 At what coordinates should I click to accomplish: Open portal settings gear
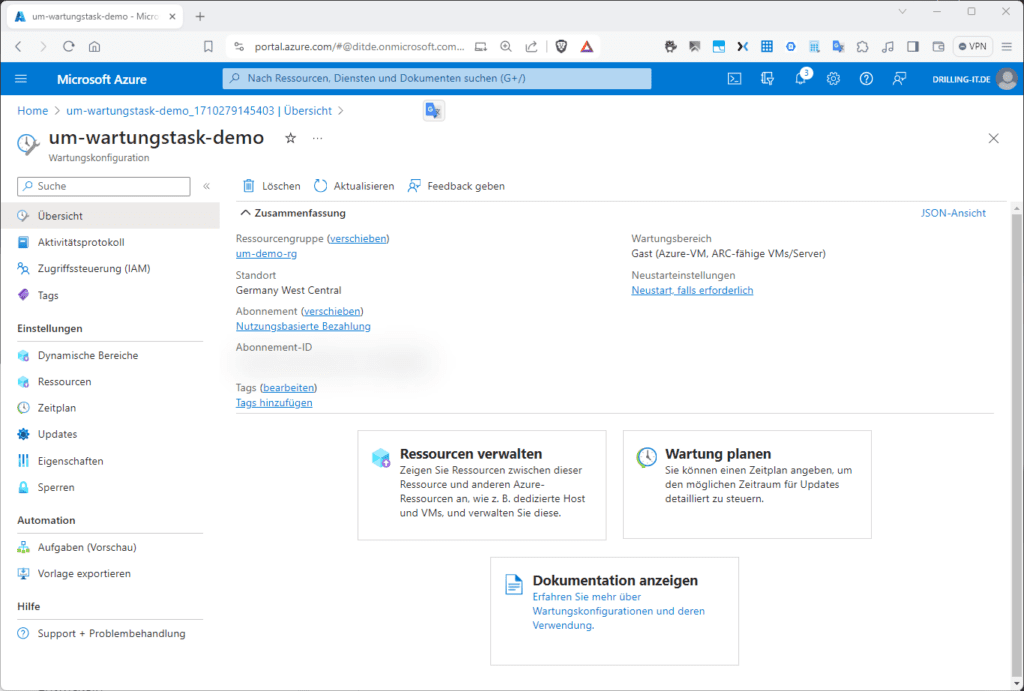click(x=833, y=79)
